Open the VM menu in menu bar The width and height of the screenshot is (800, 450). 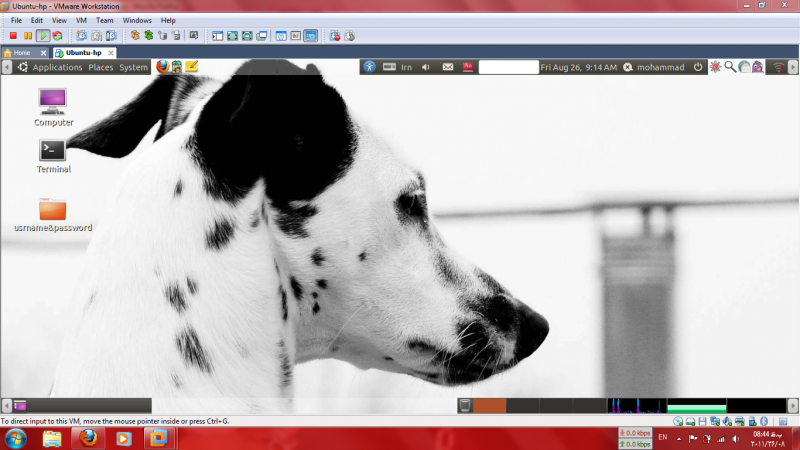(x=83, y=20)
